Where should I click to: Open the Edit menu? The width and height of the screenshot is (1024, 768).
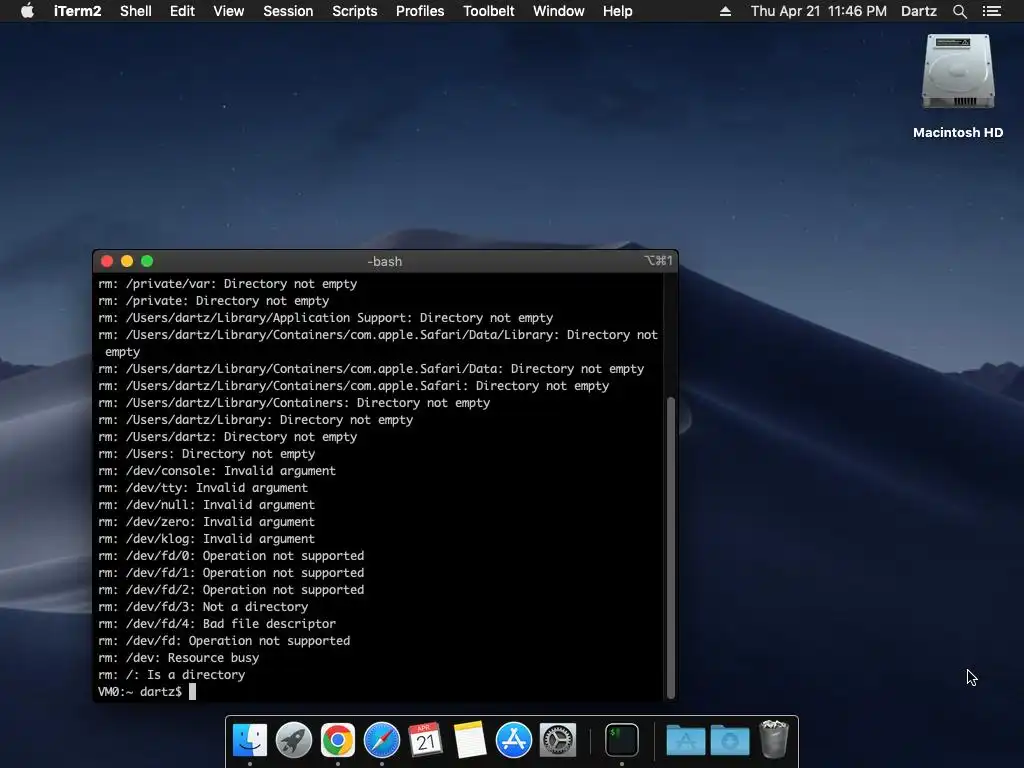pyautogui.click(x=182, y=11)
